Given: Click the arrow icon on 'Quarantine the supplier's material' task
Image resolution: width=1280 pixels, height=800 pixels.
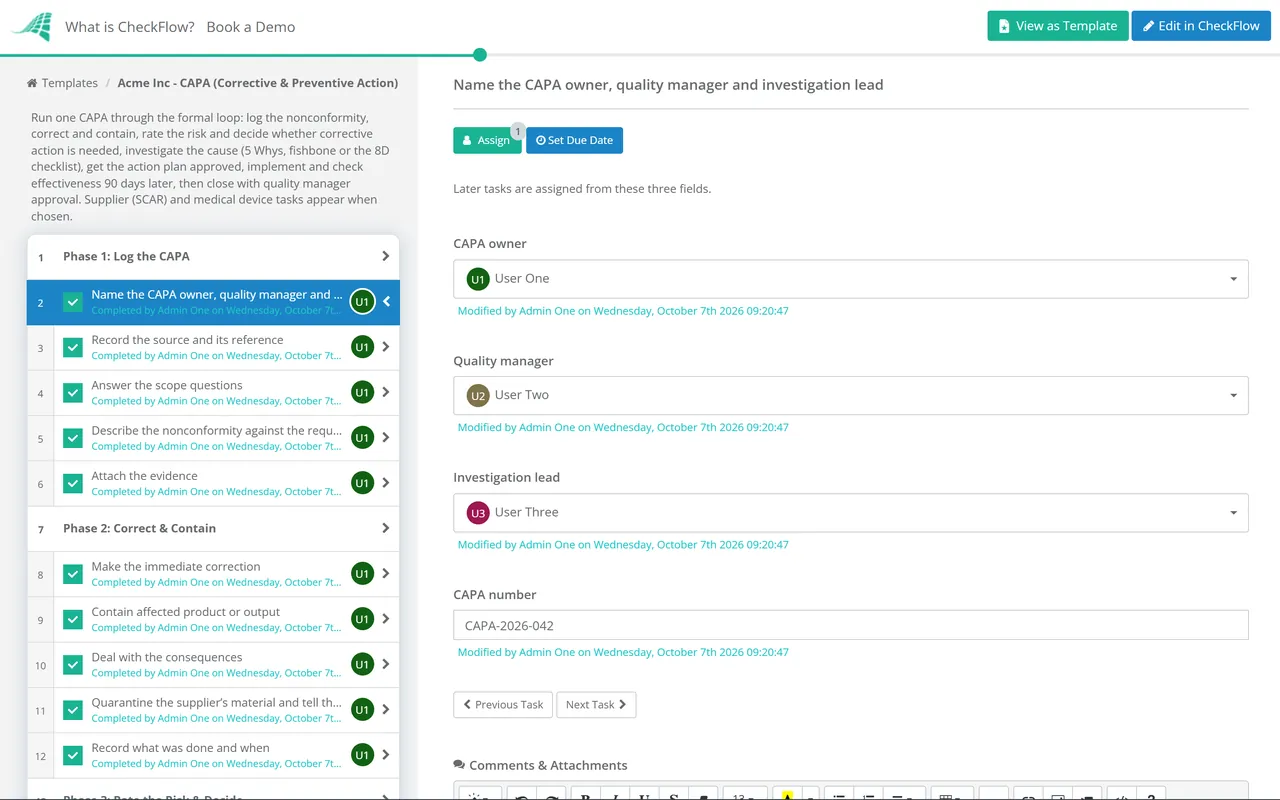Looking at the screenshot, I should click(386, 710).
